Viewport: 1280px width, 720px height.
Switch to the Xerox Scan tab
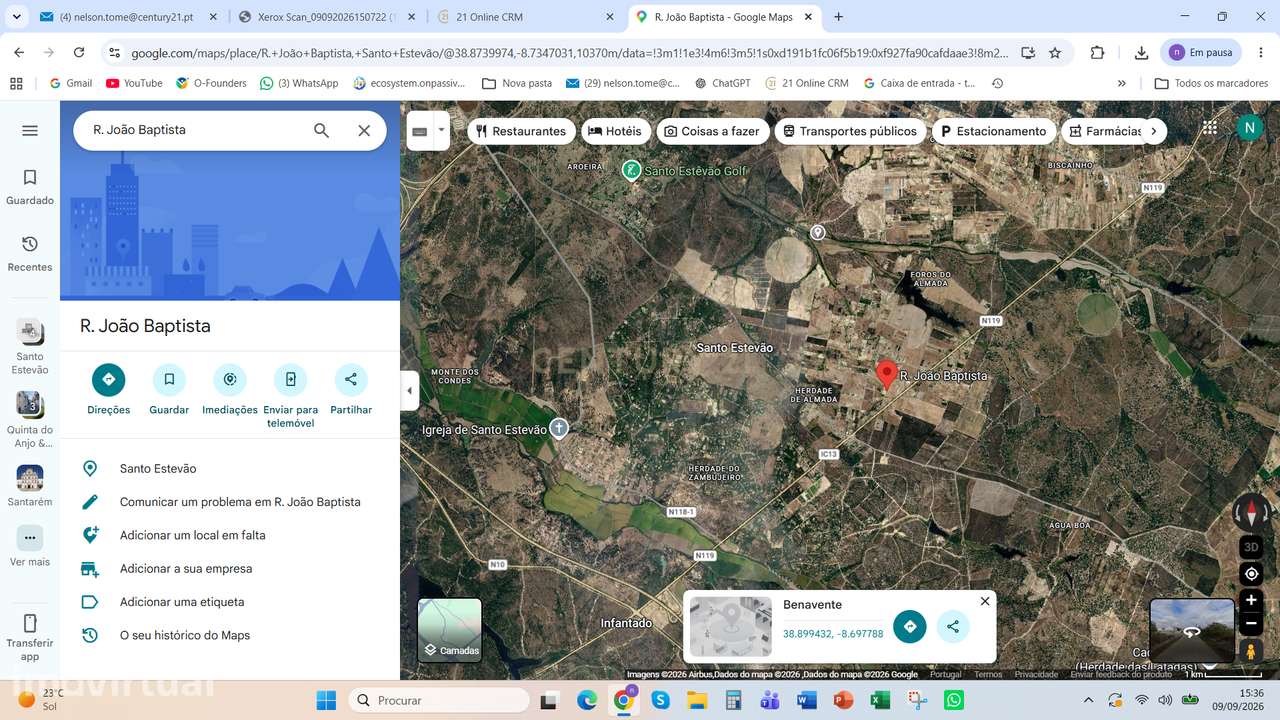pos(325,17)
